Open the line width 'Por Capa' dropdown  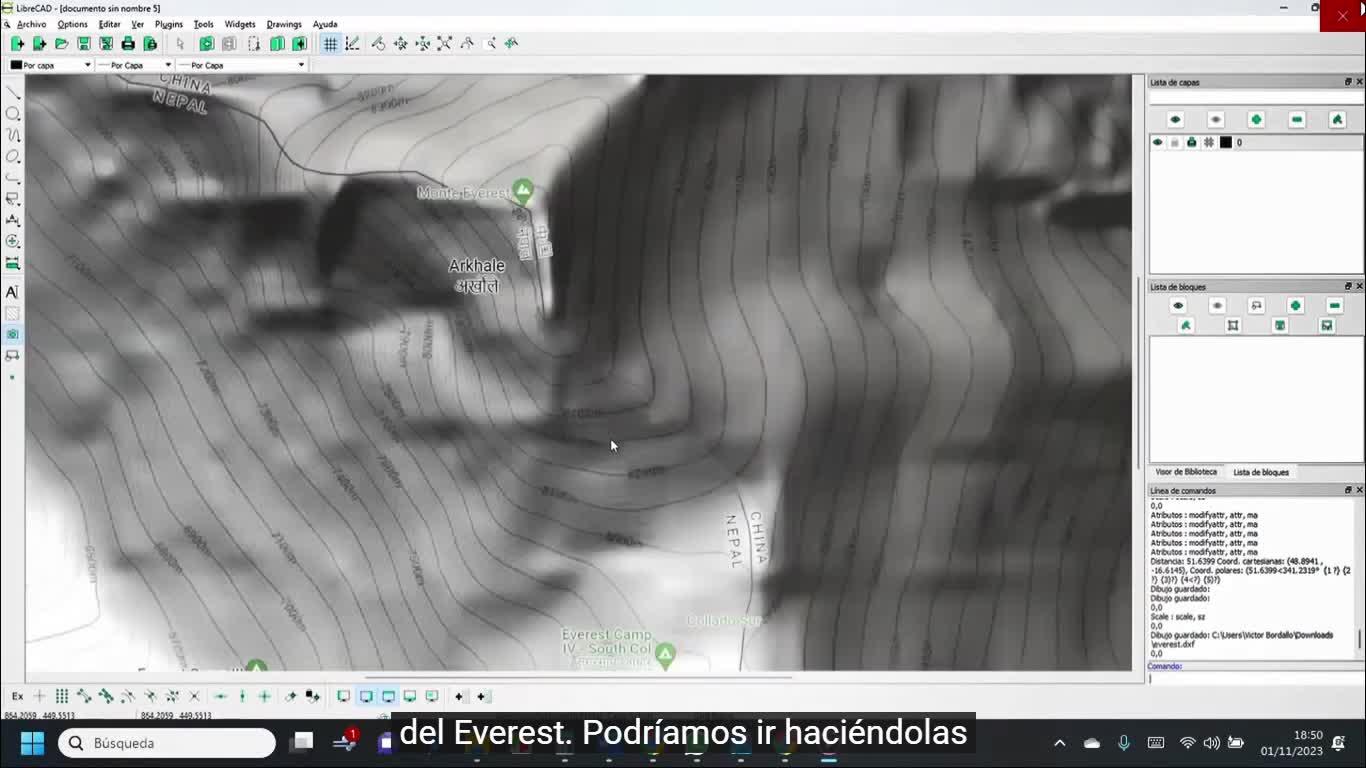(x=134, y=65)
